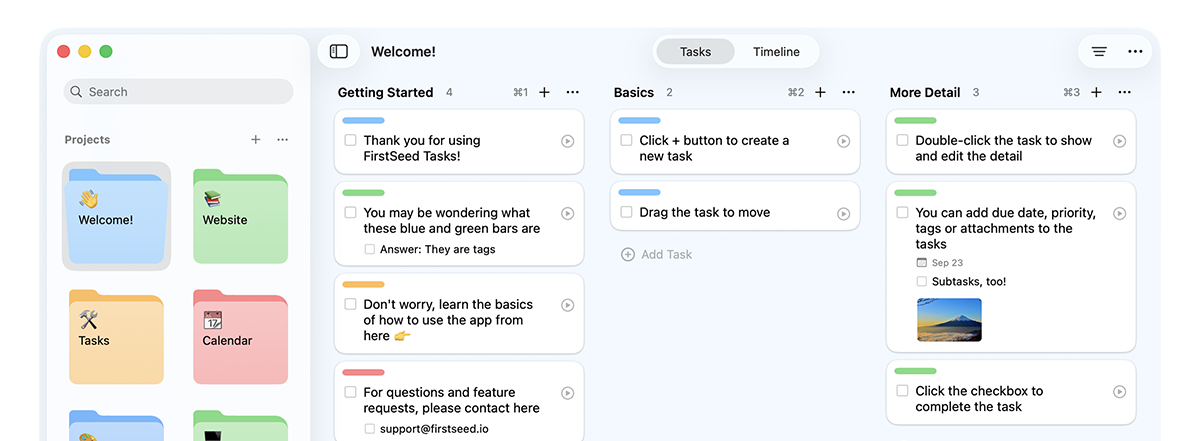
Task: Click the Add Task plus circle icon
Action: pyautogui.click(x=628, y=254)
